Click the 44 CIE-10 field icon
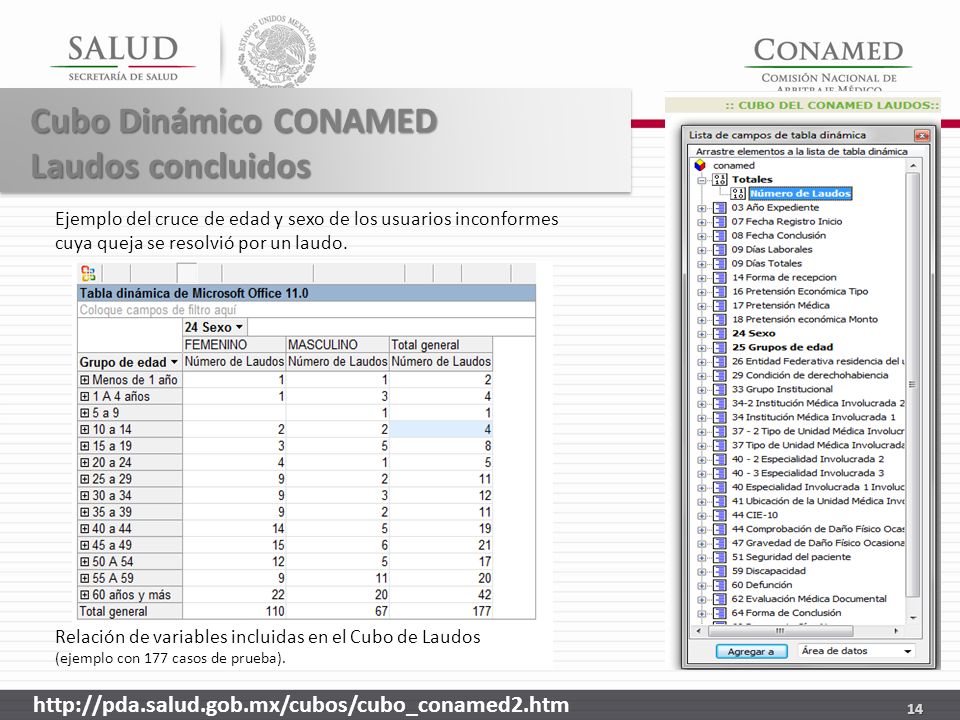The width and height of the screenshot is (960, 720). tap(720, 515)
